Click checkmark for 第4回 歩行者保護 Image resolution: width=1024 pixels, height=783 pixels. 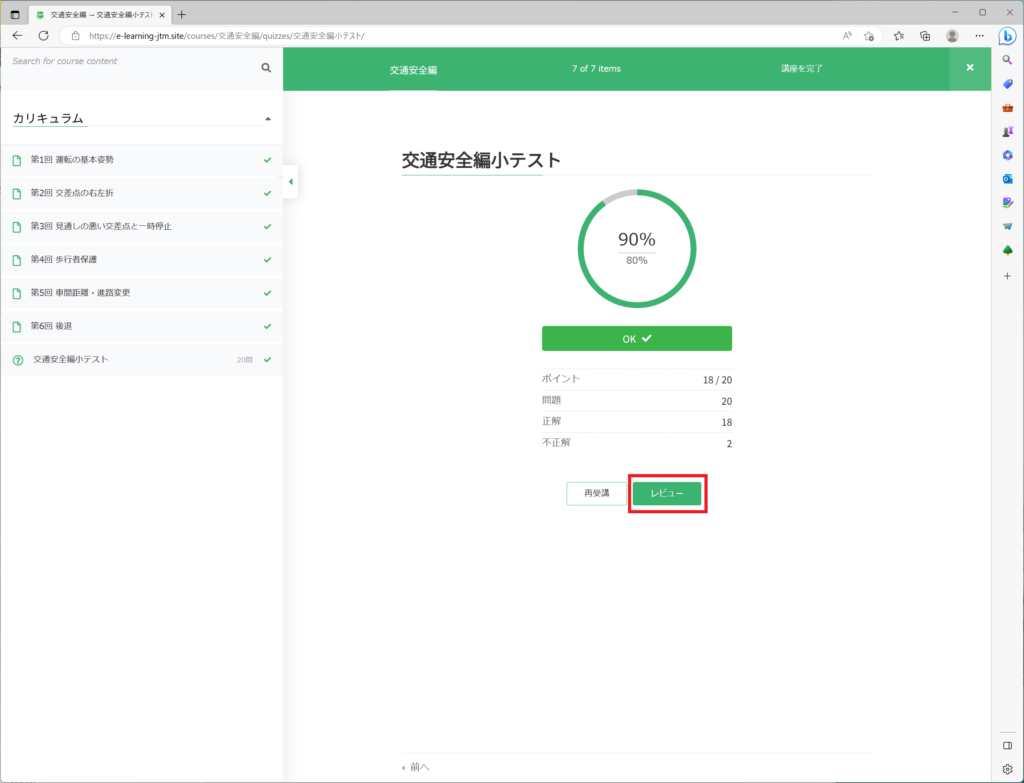tap(267, 260)
